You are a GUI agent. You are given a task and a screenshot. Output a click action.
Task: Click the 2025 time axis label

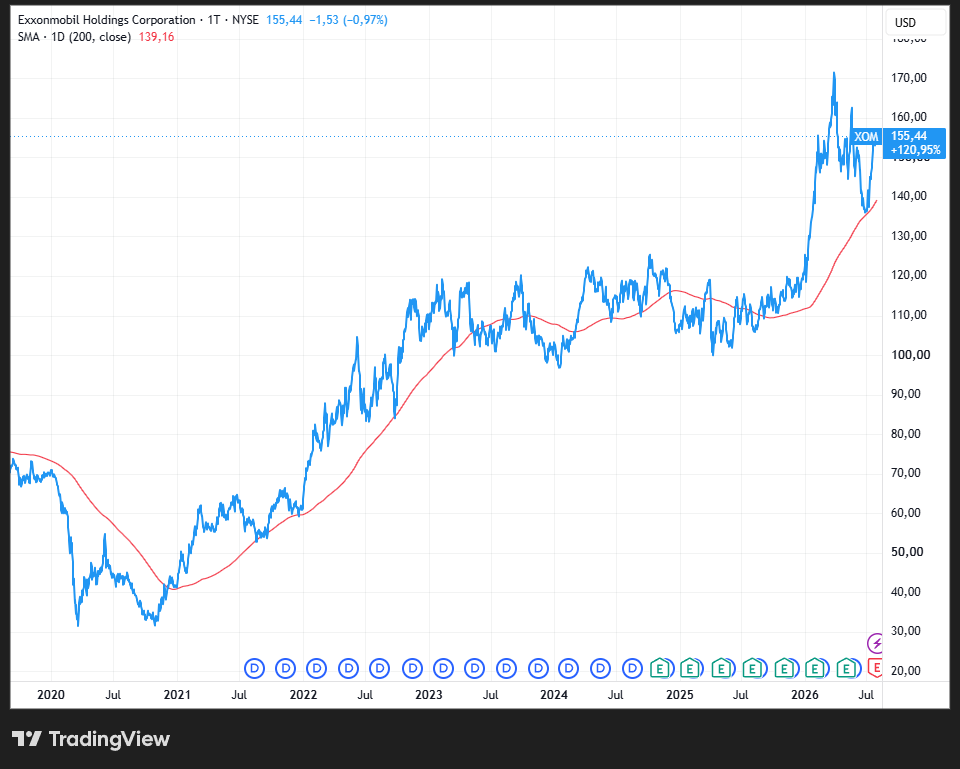(x=680, y=695)
